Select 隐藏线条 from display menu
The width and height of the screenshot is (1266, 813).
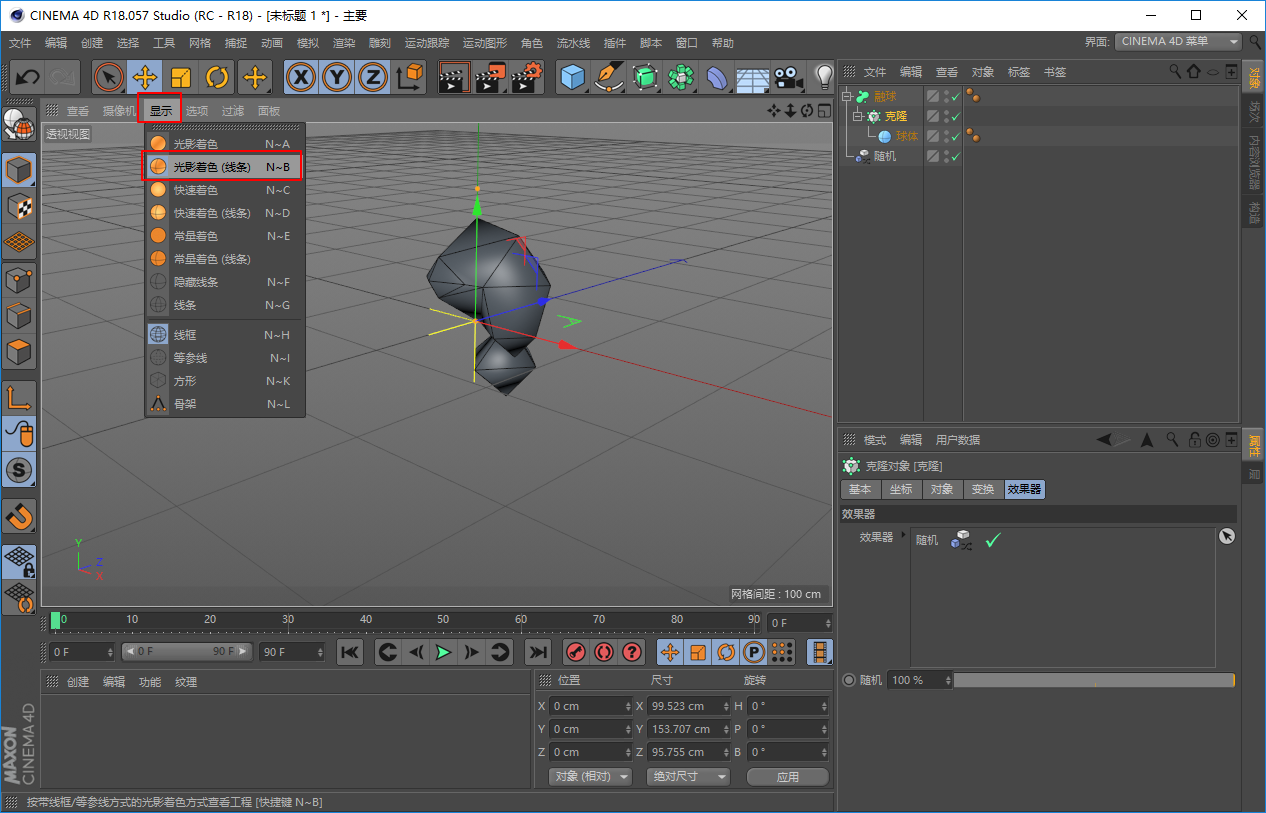[x=222, y=282]
